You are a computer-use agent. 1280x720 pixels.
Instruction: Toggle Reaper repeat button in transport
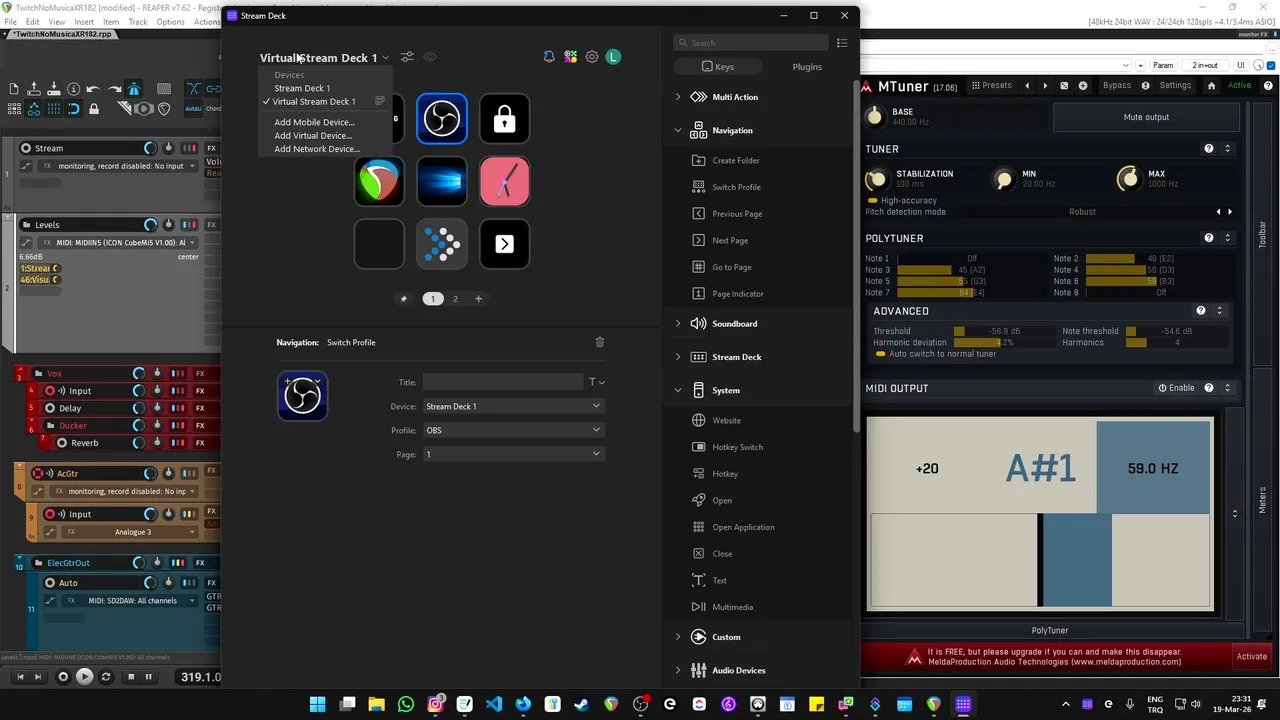(x=106, y=677)
